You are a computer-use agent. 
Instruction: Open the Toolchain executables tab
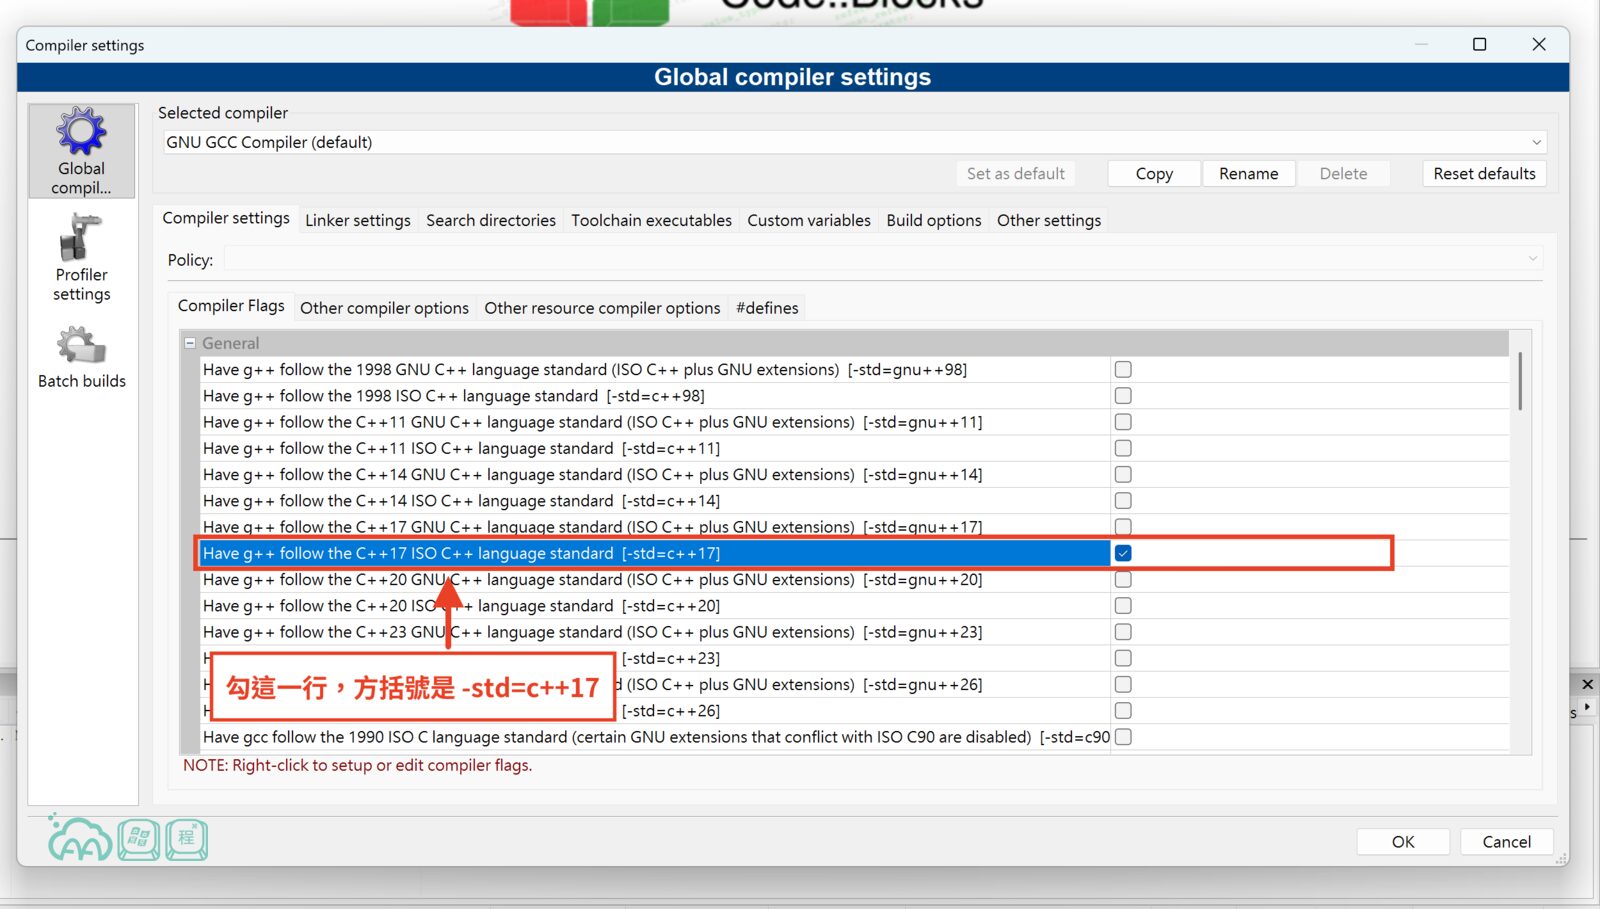click(651, 220)
